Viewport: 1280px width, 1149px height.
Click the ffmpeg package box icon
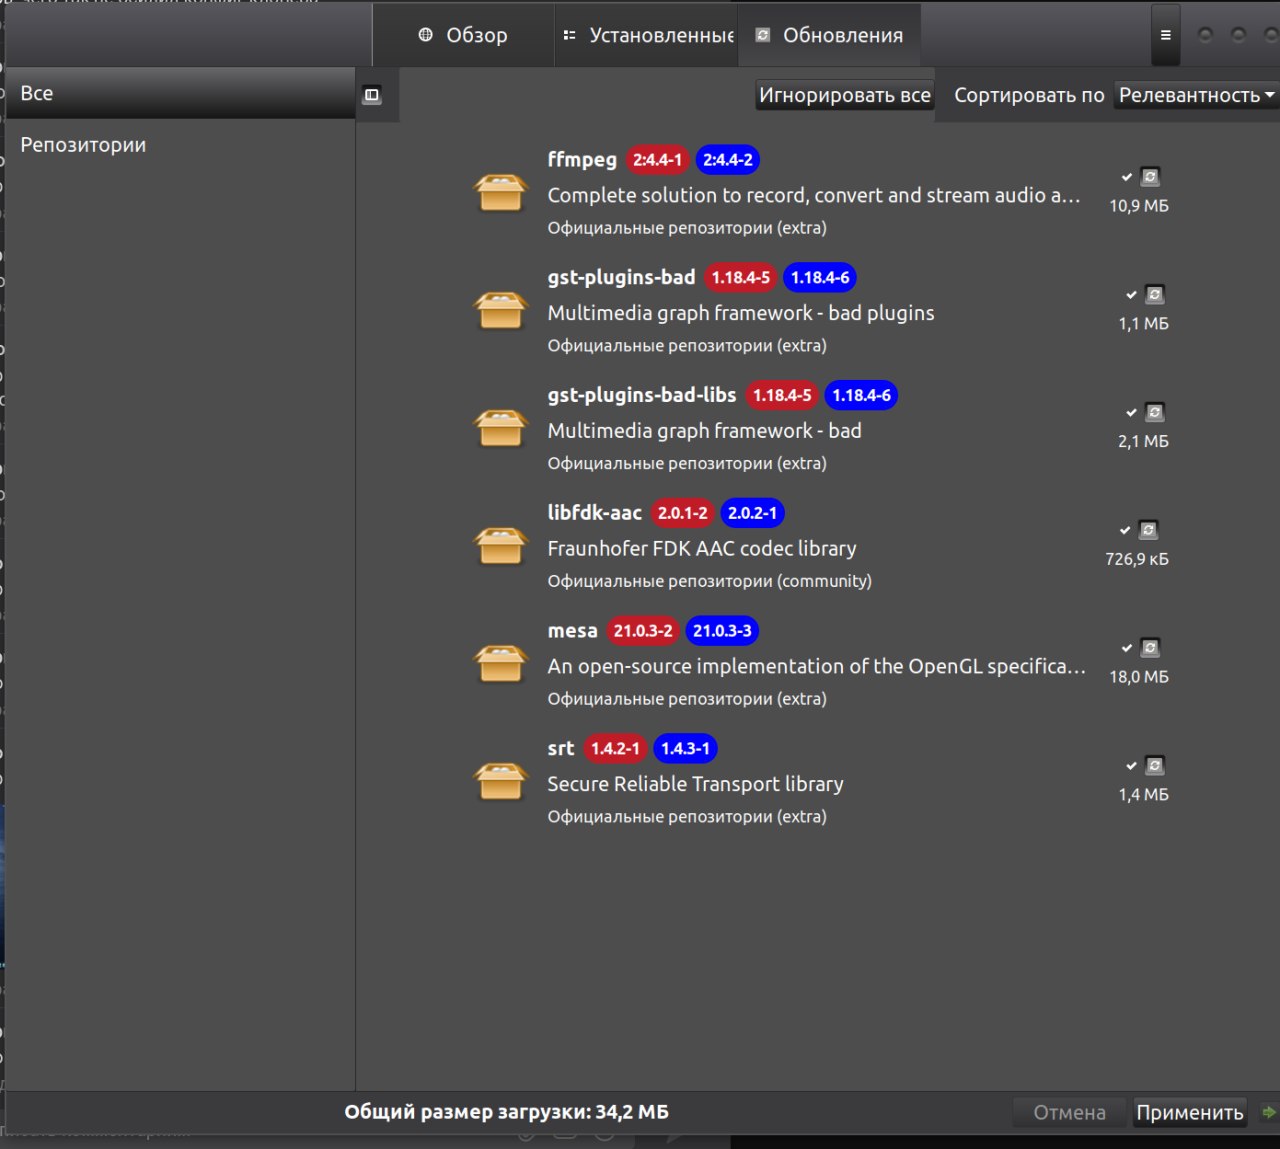point(500,192)
